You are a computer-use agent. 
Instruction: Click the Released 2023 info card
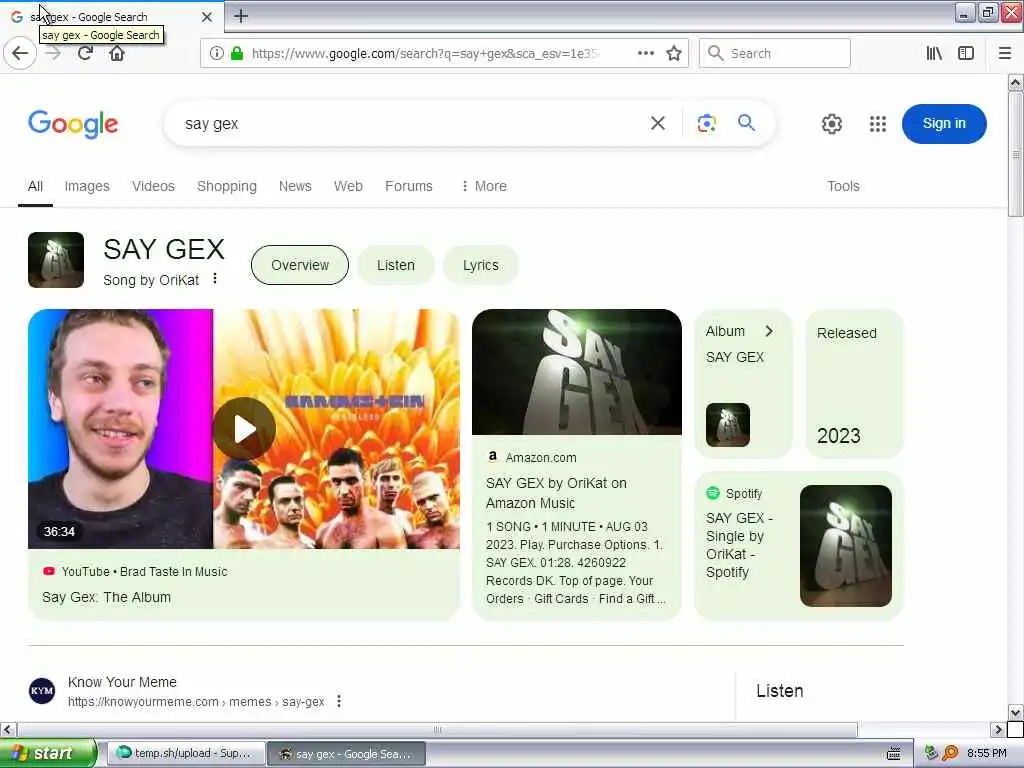pyautogui.click(x=854, y=384)
